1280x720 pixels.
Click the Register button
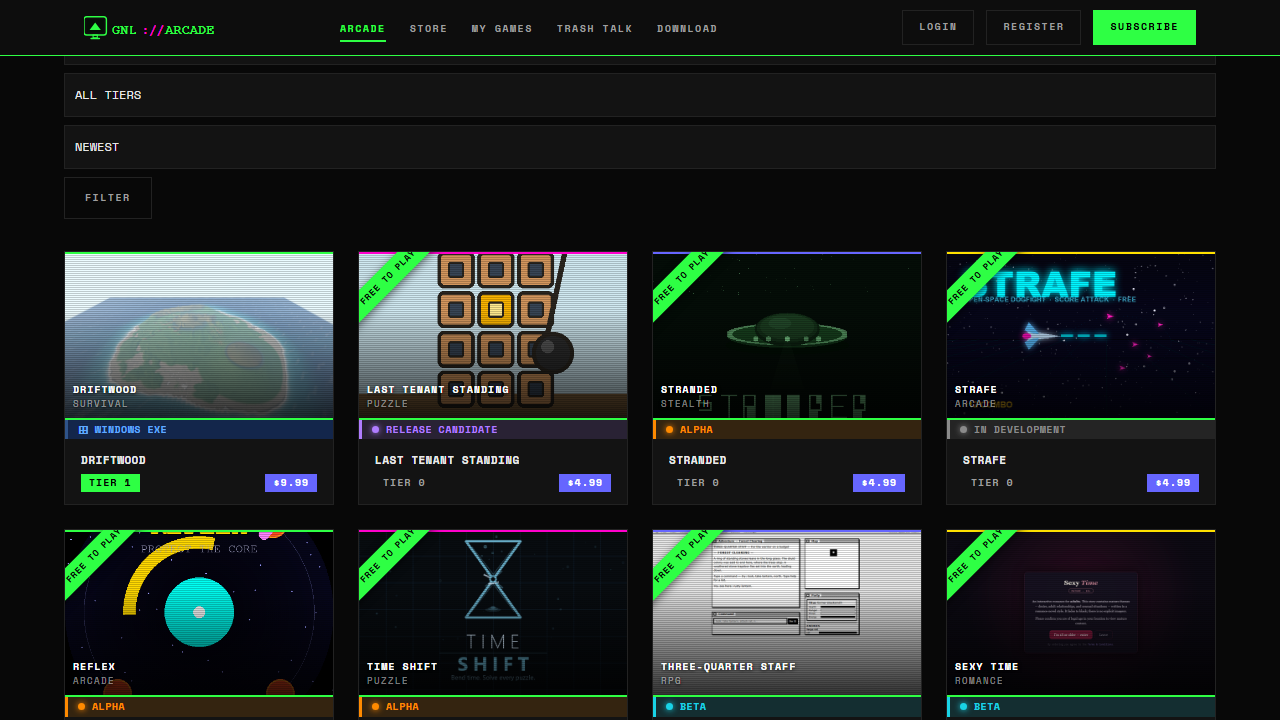tap(1033, 27)
